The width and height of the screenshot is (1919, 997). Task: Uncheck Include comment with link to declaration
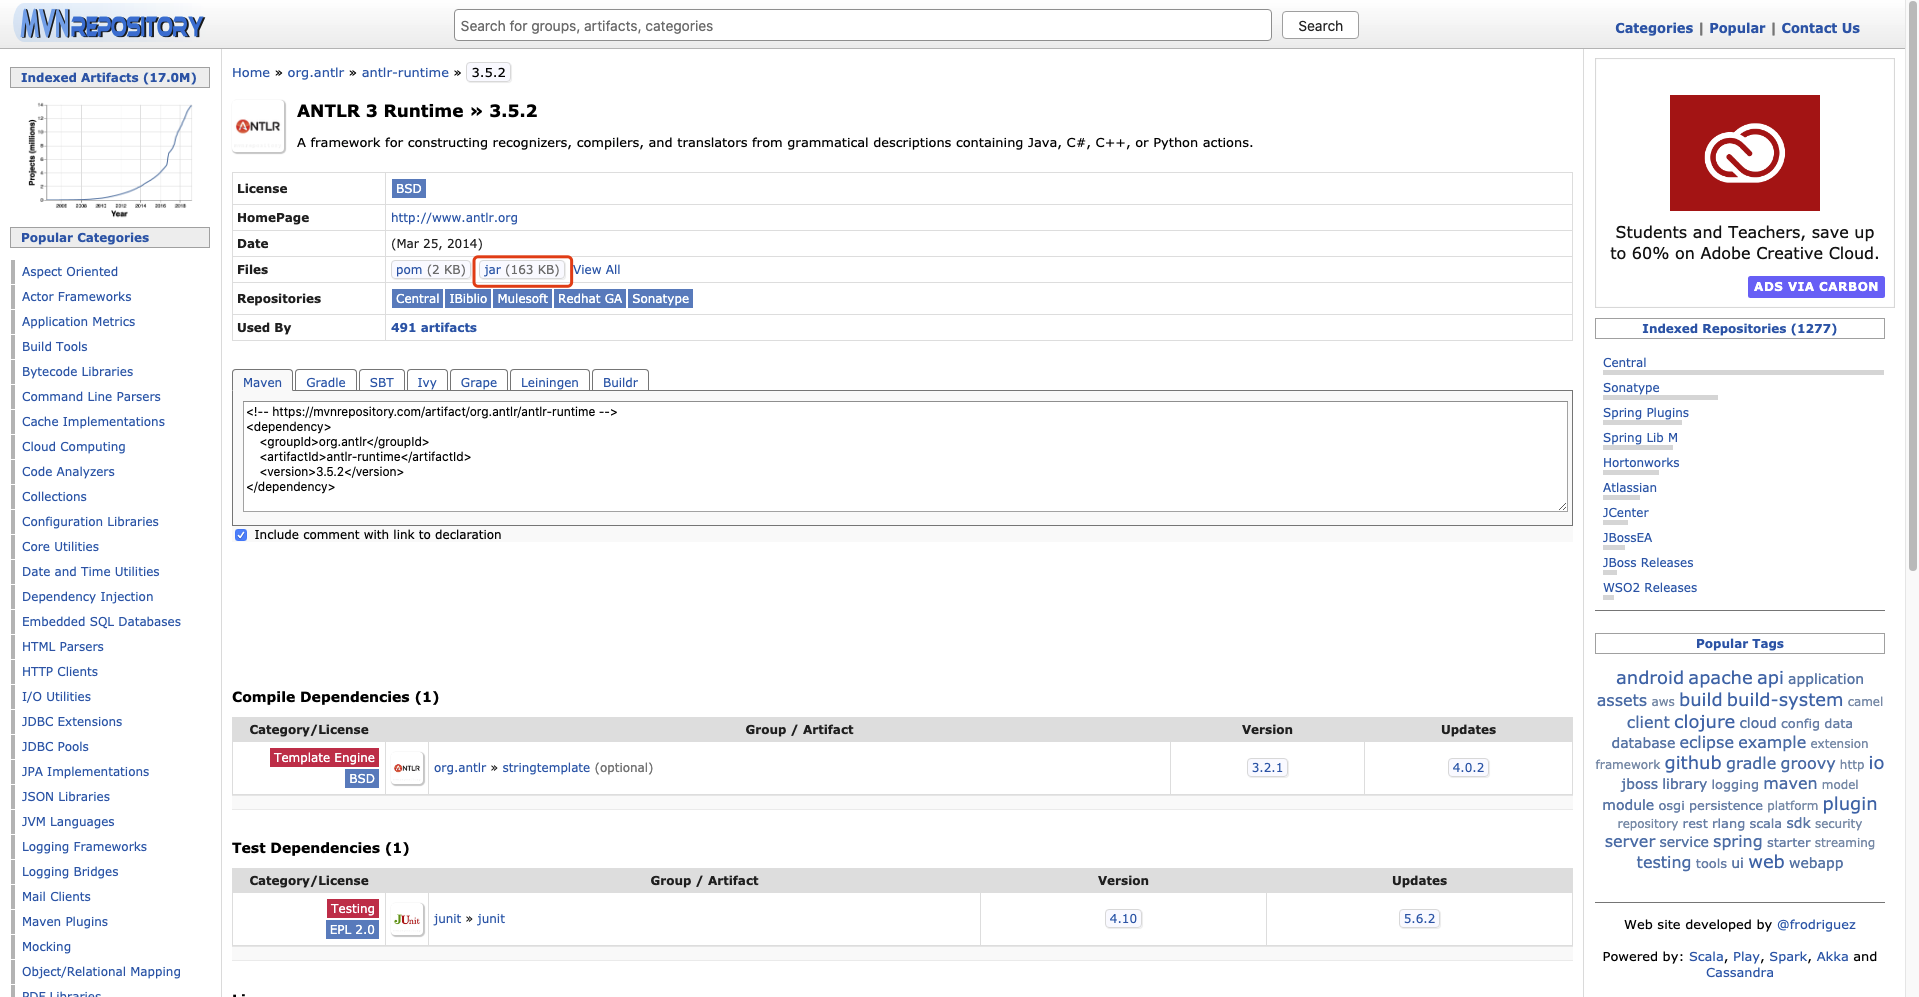pos(240,534)
